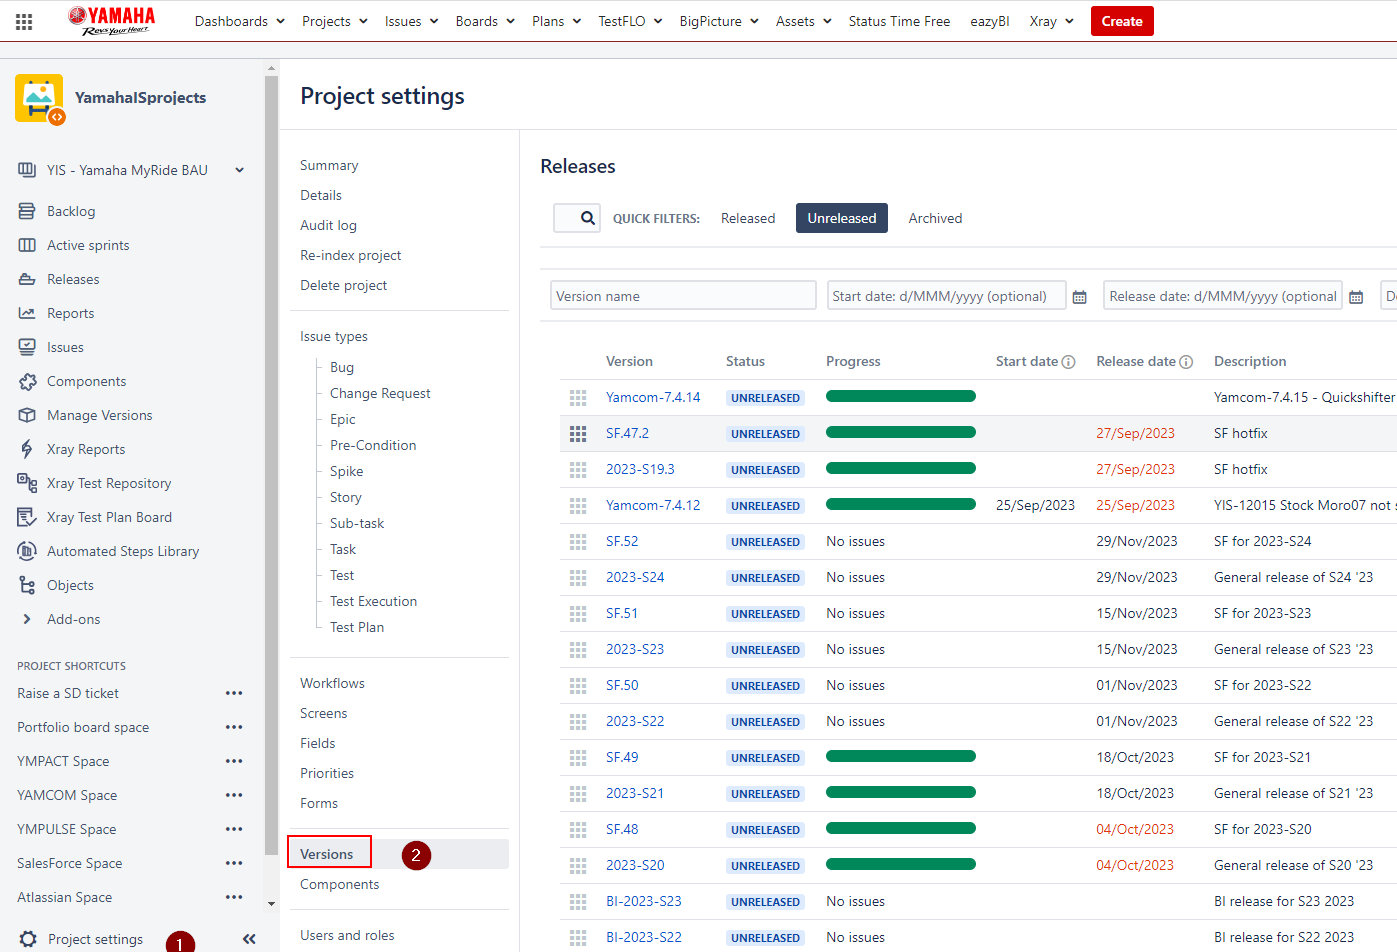Expand the Add-ons sidebar section
The width and height of the screenshot is (1397, 952).
(x=26, y=619)
